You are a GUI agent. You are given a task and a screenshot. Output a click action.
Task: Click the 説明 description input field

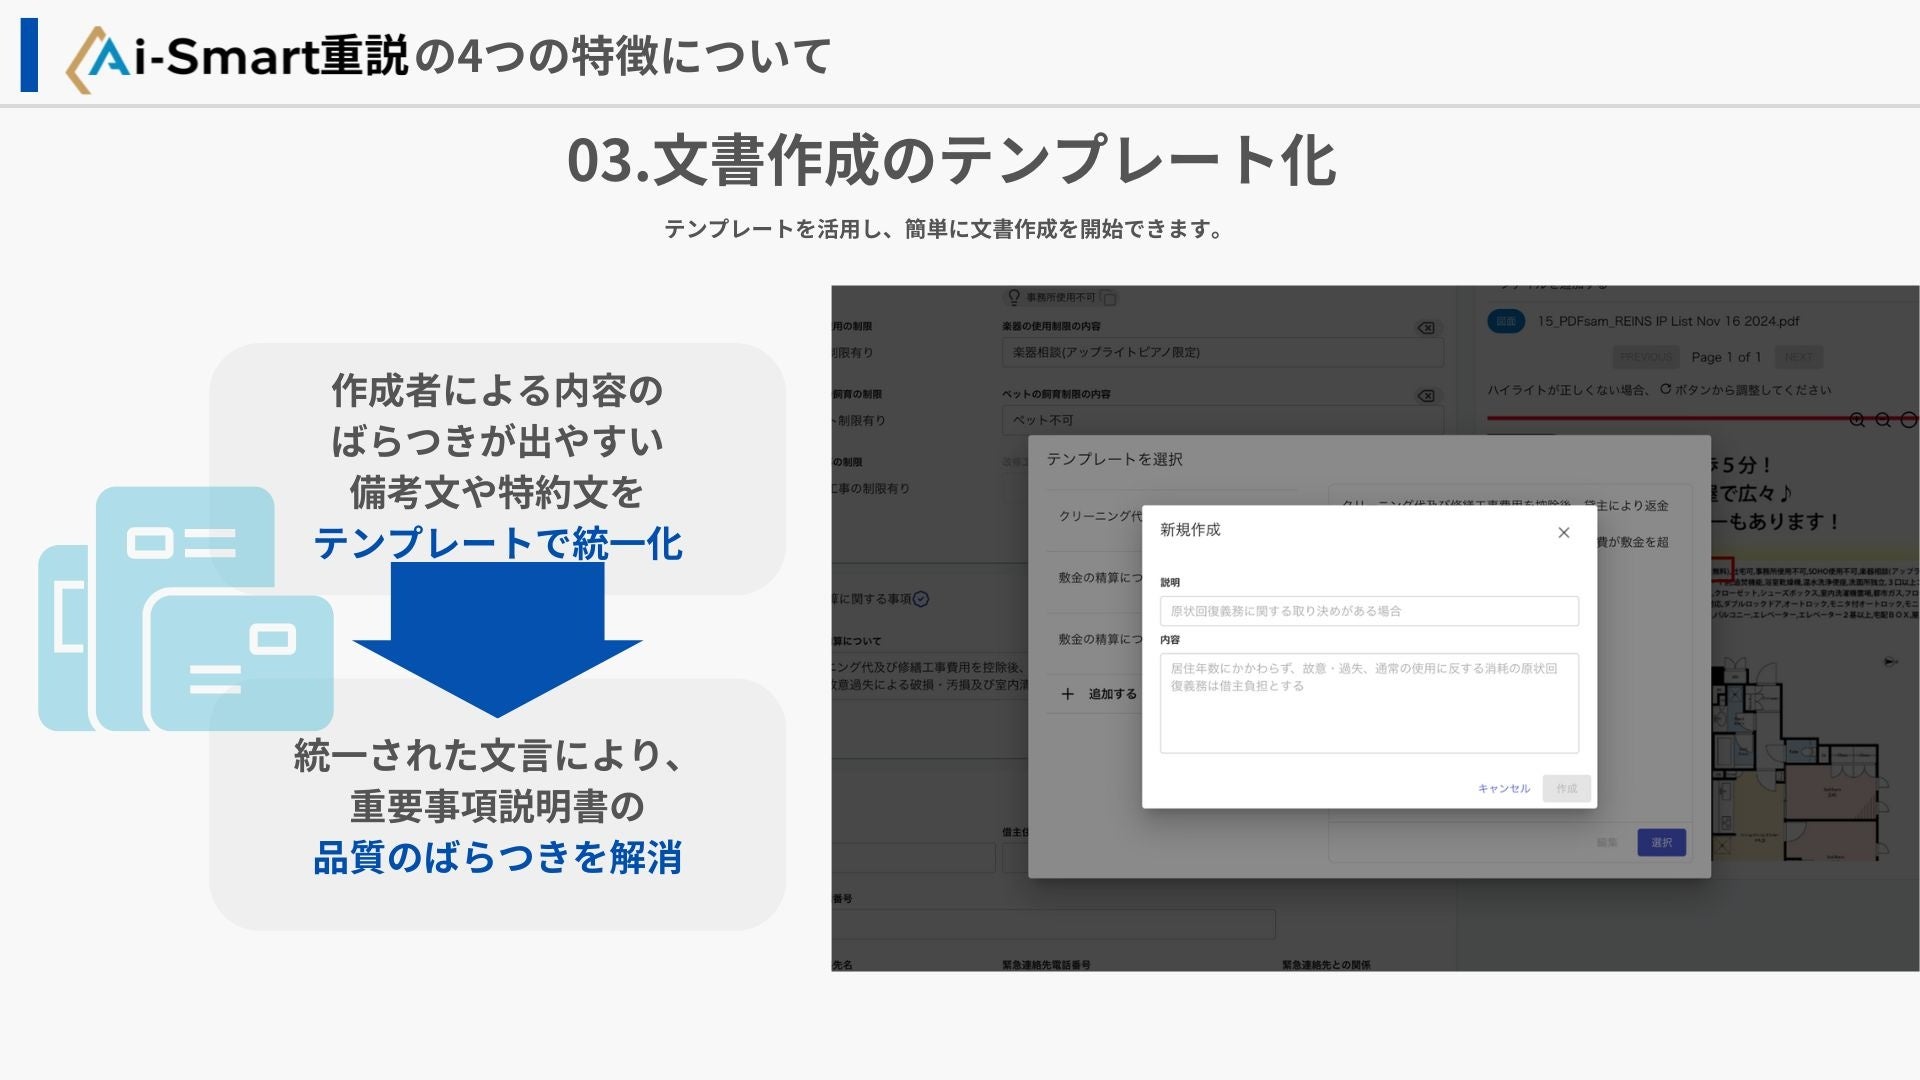[1368, 611]
